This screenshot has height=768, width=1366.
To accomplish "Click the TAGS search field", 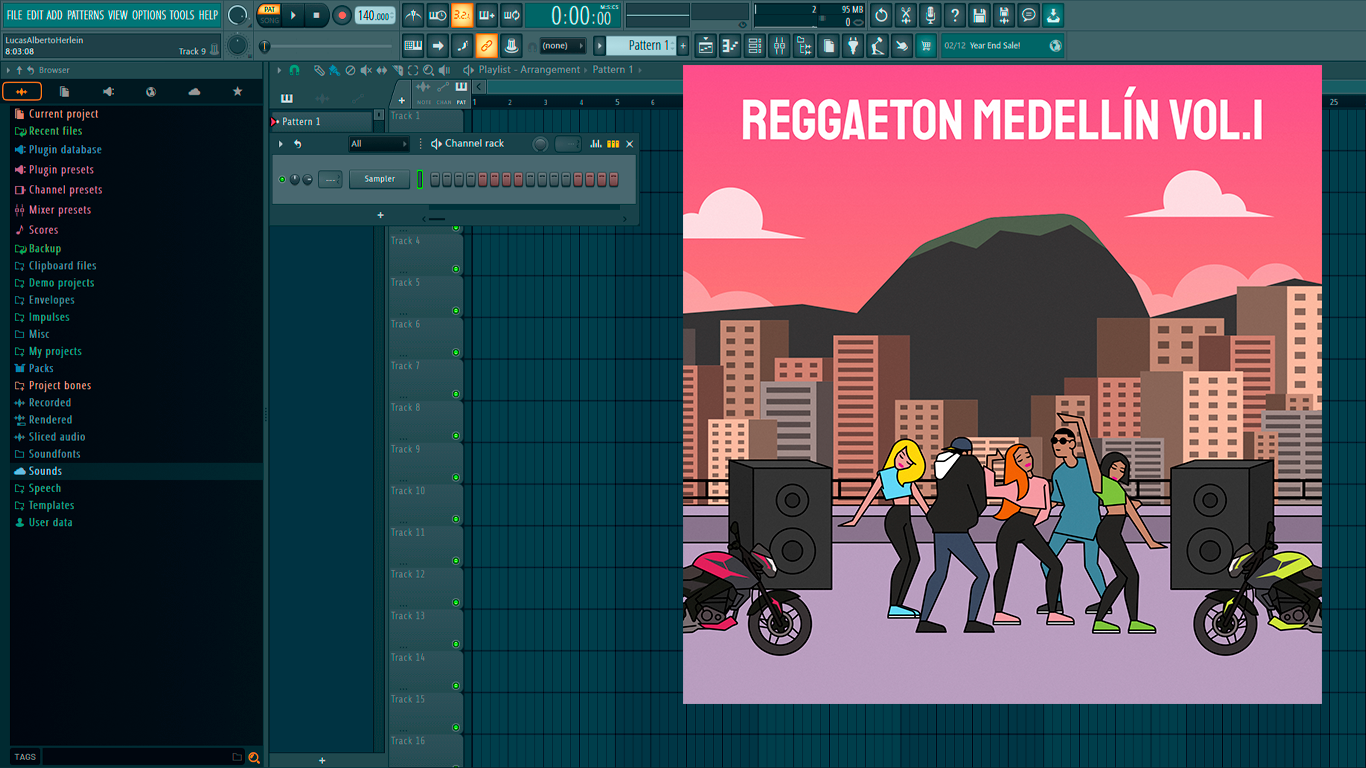I will (x=136, y=757).
